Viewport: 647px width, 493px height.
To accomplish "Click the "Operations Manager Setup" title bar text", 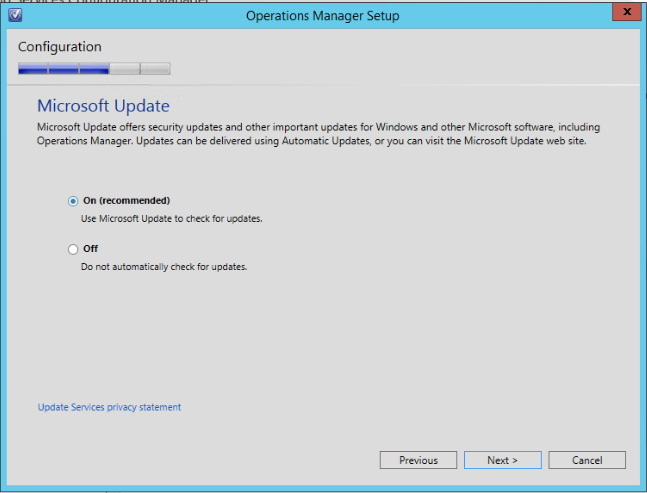I will click(323, 13).
